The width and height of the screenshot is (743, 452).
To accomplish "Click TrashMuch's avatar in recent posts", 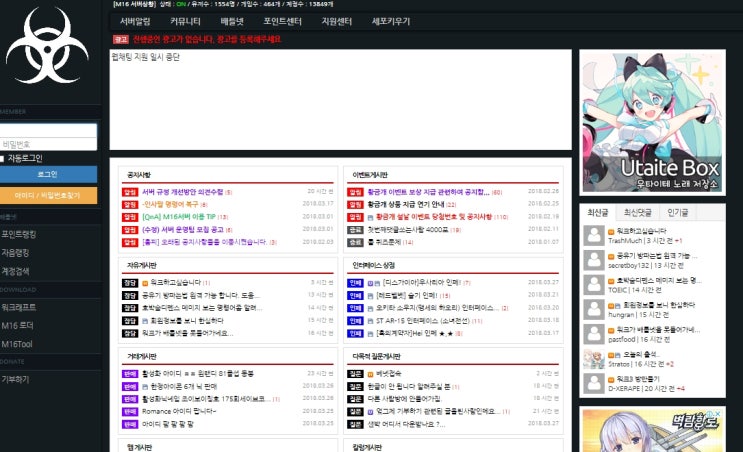I will pyautogui.click(x=594, y=235).
